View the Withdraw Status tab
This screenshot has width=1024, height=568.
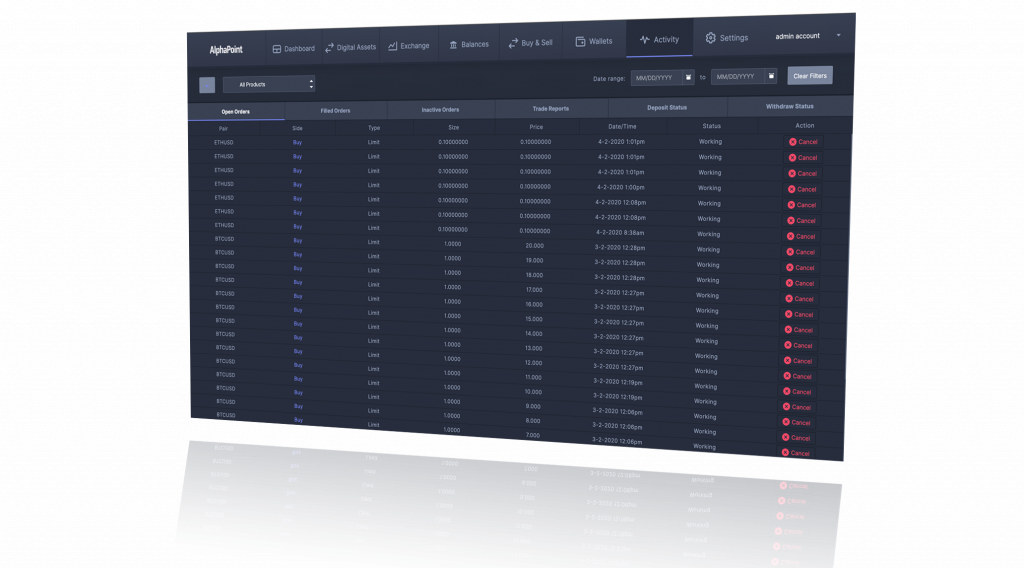point(789,105)
